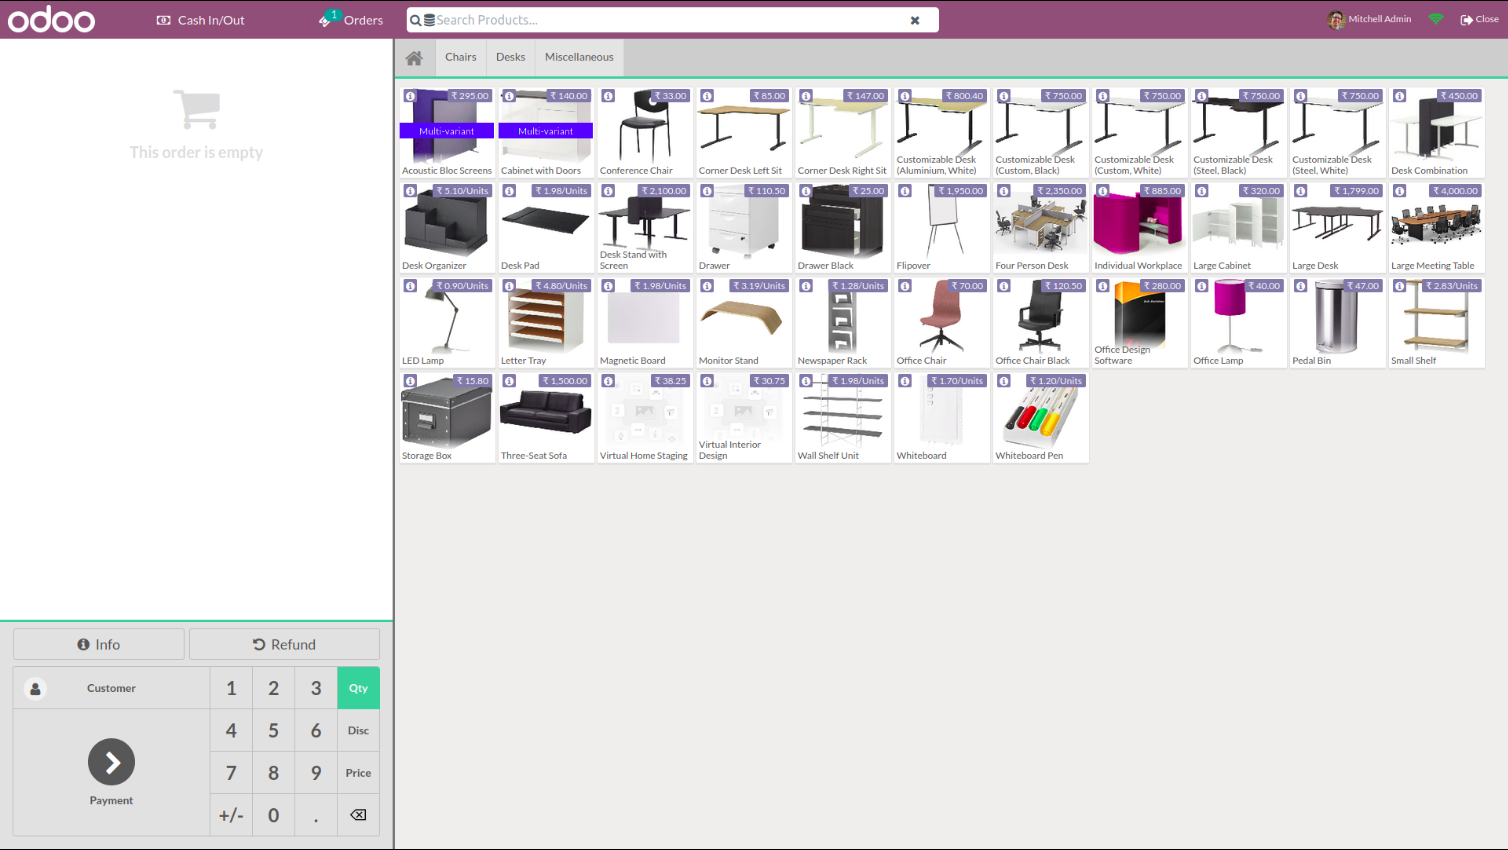Add Desk Pad to the order
The height and width of the screenshot is (850, 1508).
tap(545, 228)
